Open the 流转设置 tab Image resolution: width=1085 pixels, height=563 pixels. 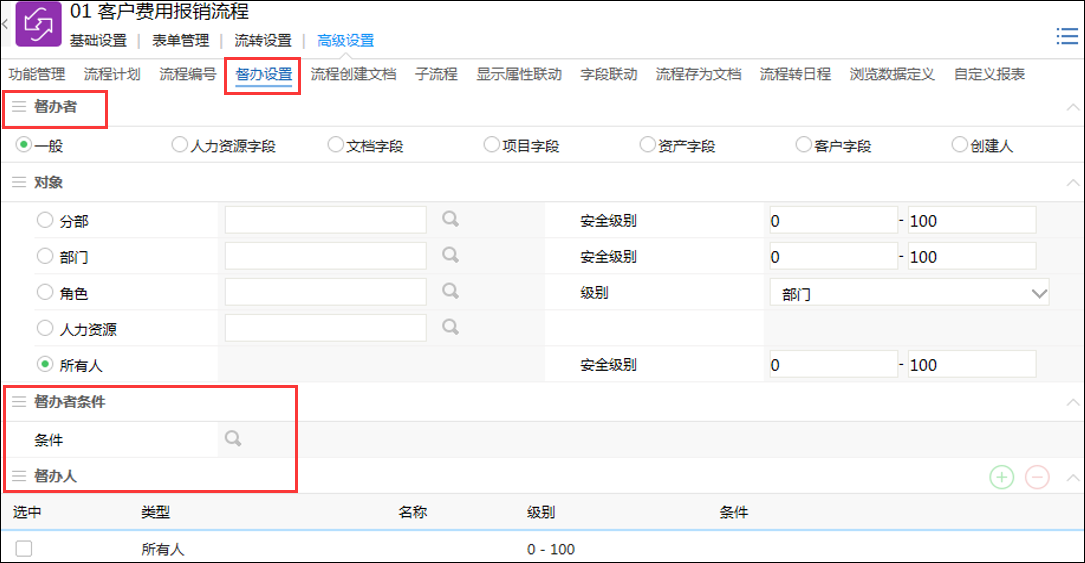[263, 41]
